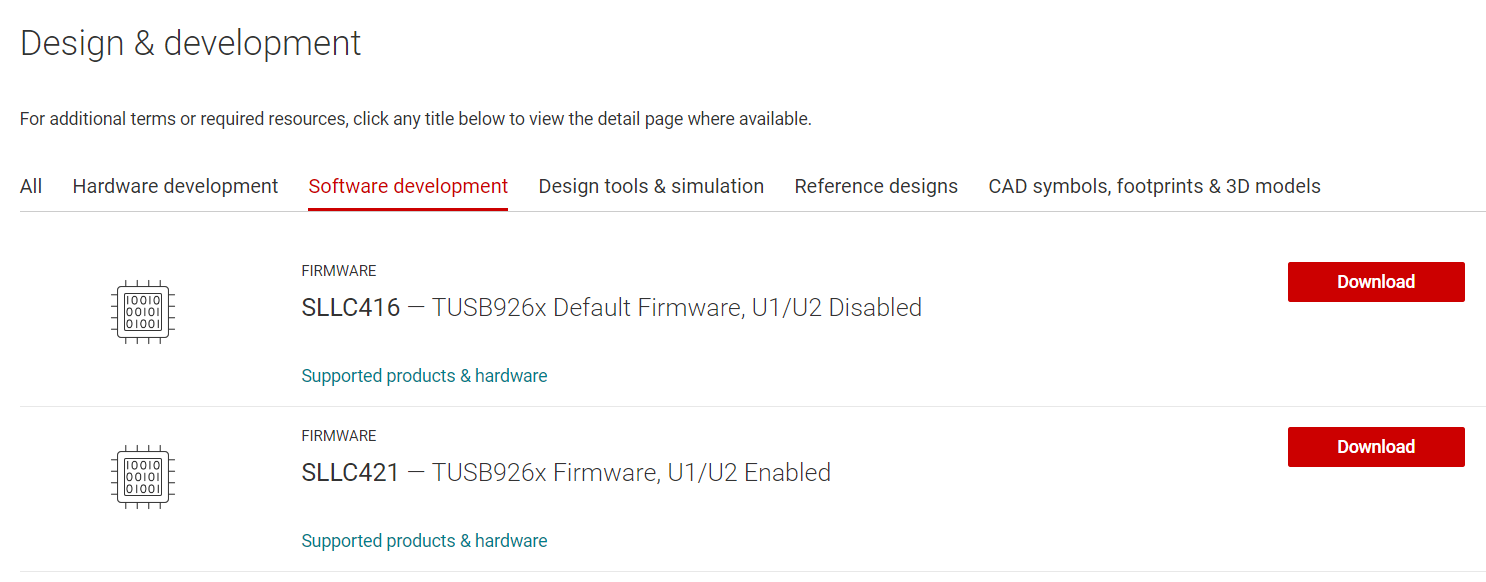Switch to the All tab
The height and width of the screenshot is (582, 1486).
pos(31,186)
